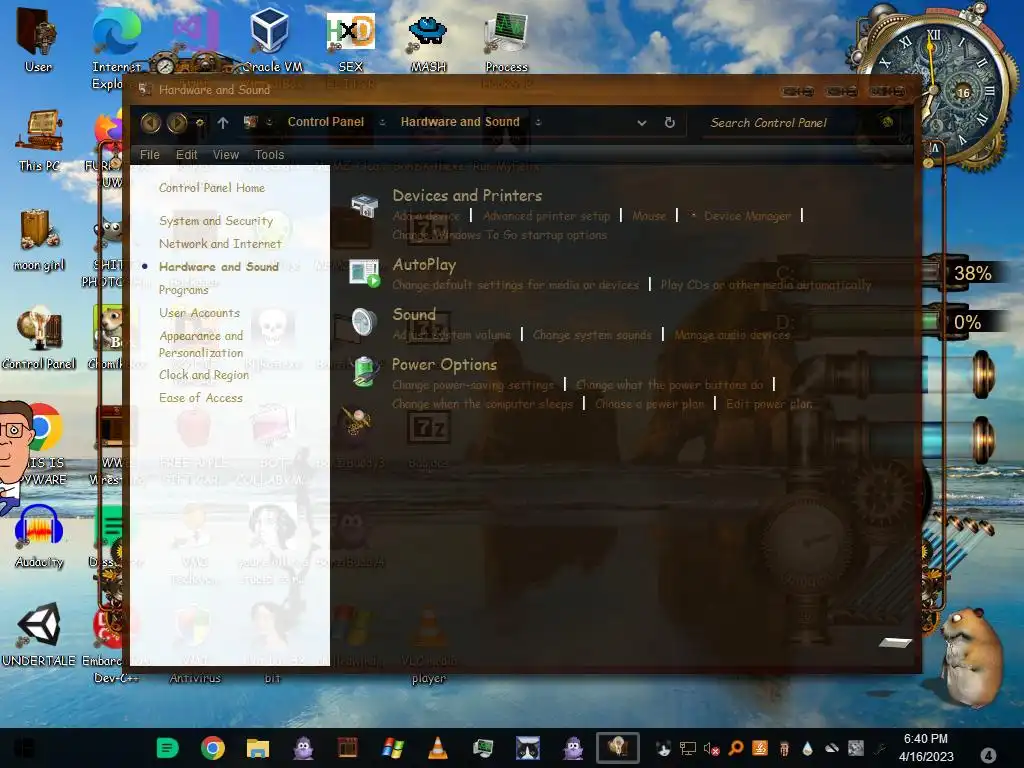This screenshot has width=1024, height=768.
Task: Open the HxD editor desktop icon labeled SEX
Action: (351, 40)
